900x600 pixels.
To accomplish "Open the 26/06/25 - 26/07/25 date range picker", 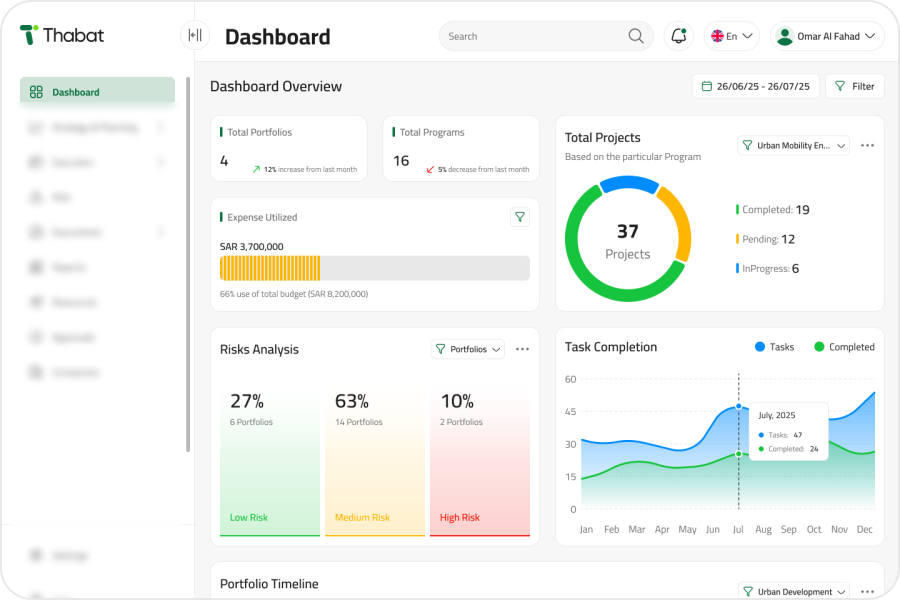I will click(x=755, y=86).
